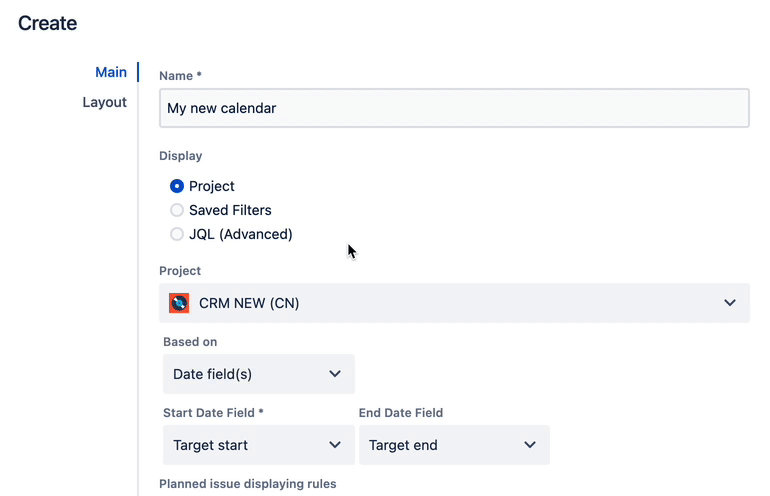
Task: Switch to the Main tab
Action: [111, 72]
